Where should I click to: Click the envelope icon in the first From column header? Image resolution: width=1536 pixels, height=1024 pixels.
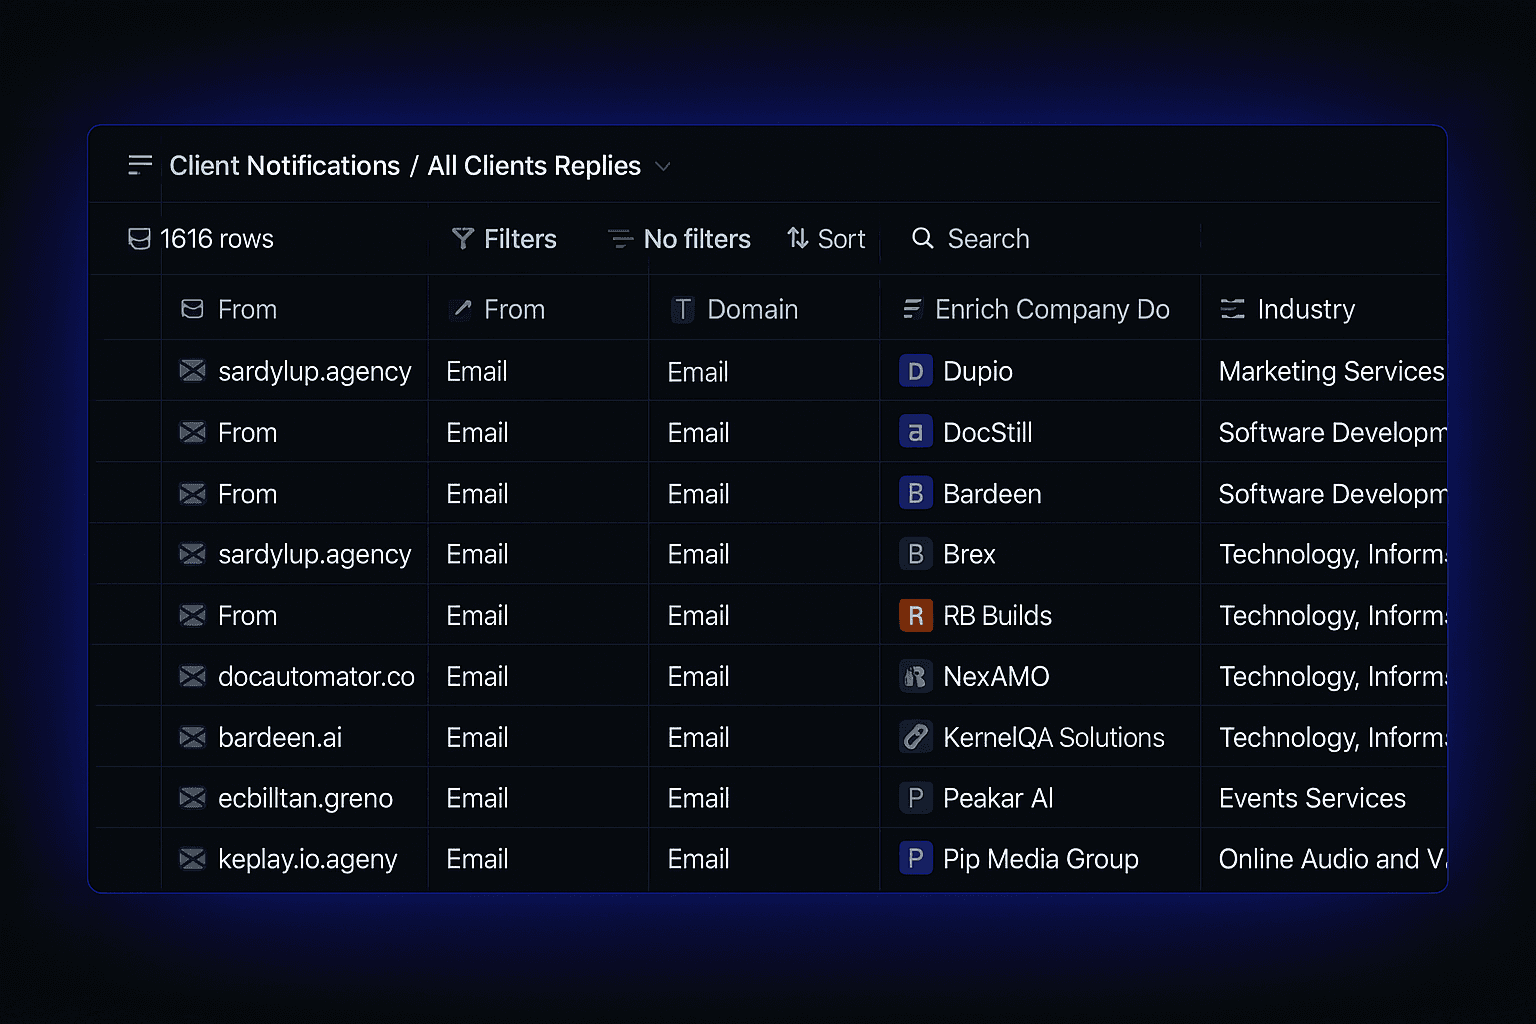pyautogui.click(x=192, y=309)
